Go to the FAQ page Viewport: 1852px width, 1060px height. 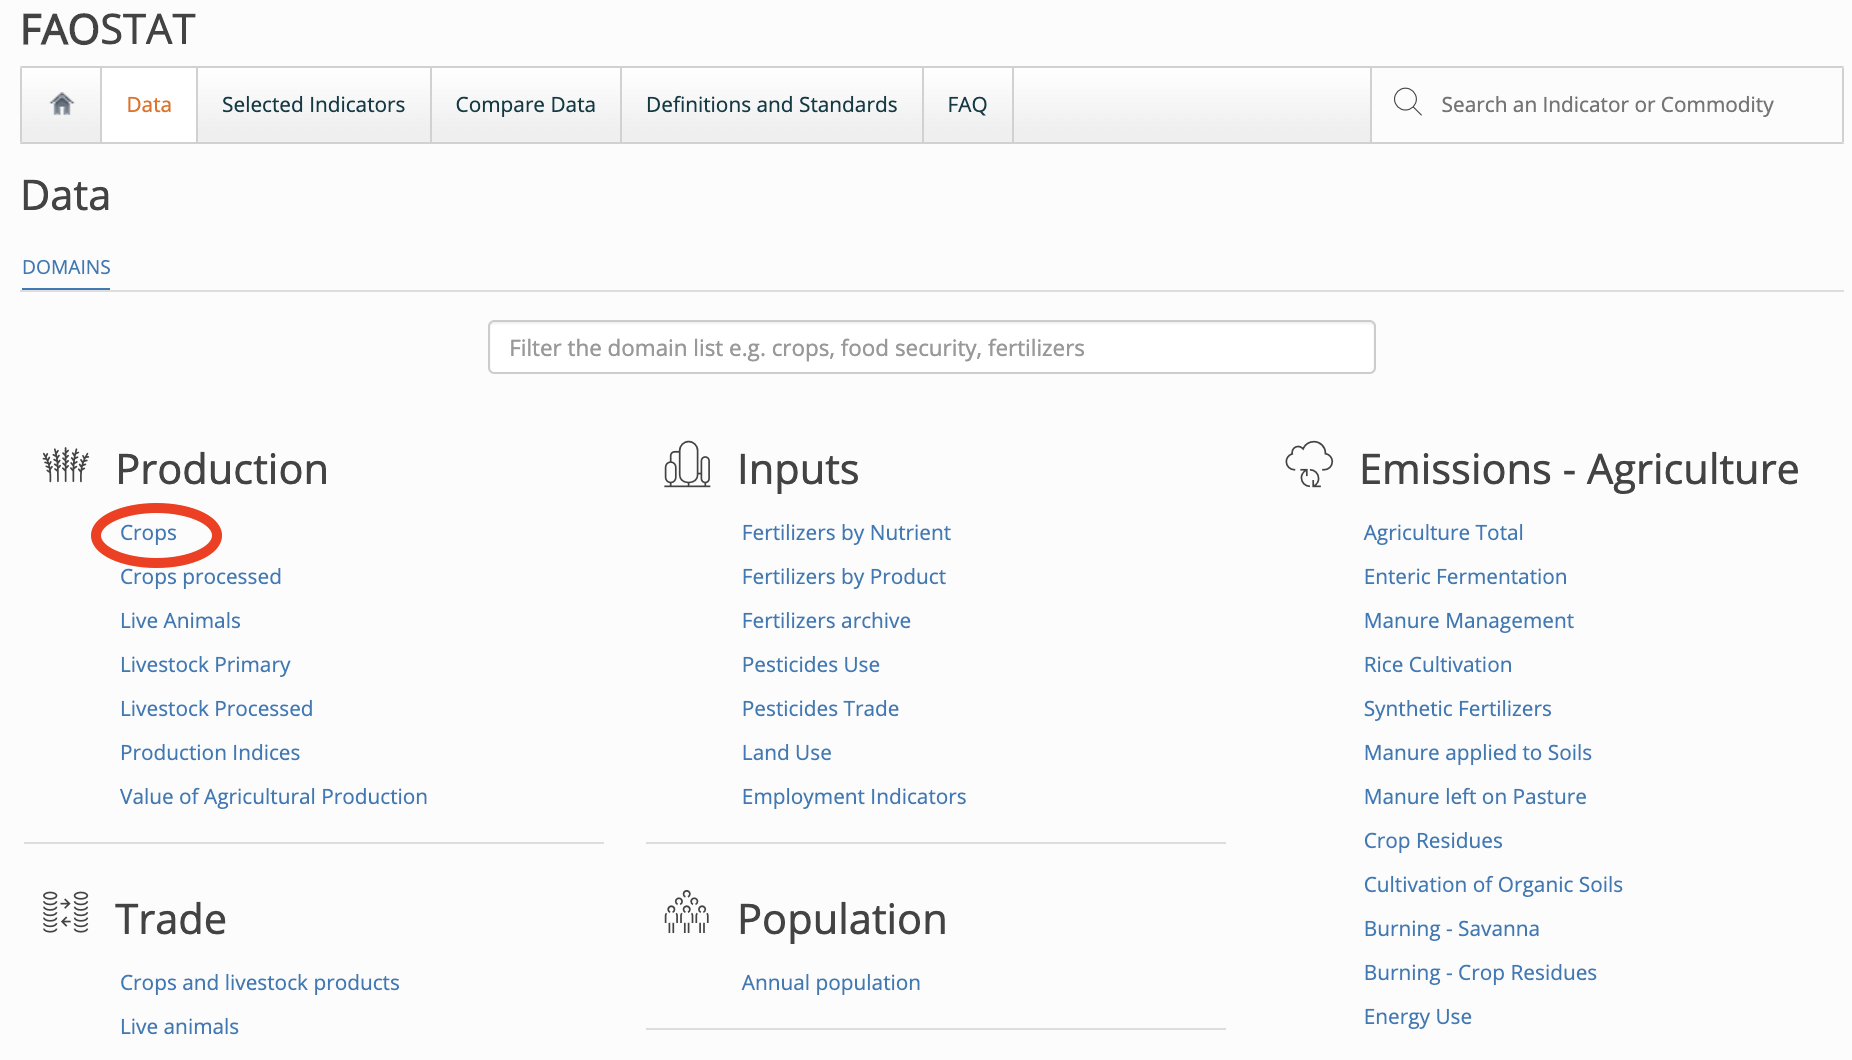click(967, 105)
